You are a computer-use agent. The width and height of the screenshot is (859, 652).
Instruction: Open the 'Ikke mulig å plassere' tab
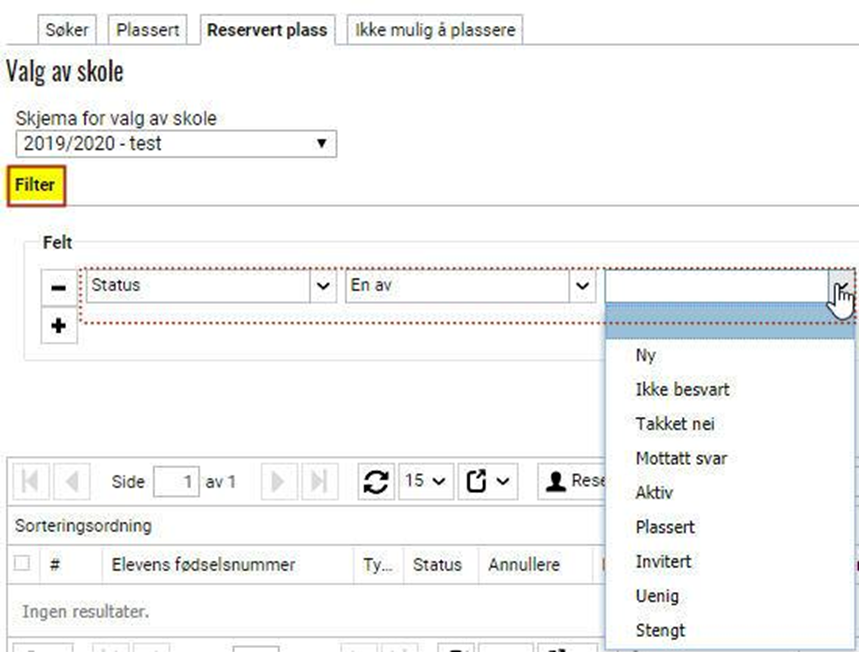pyautogui.click(x=435, y=30)
